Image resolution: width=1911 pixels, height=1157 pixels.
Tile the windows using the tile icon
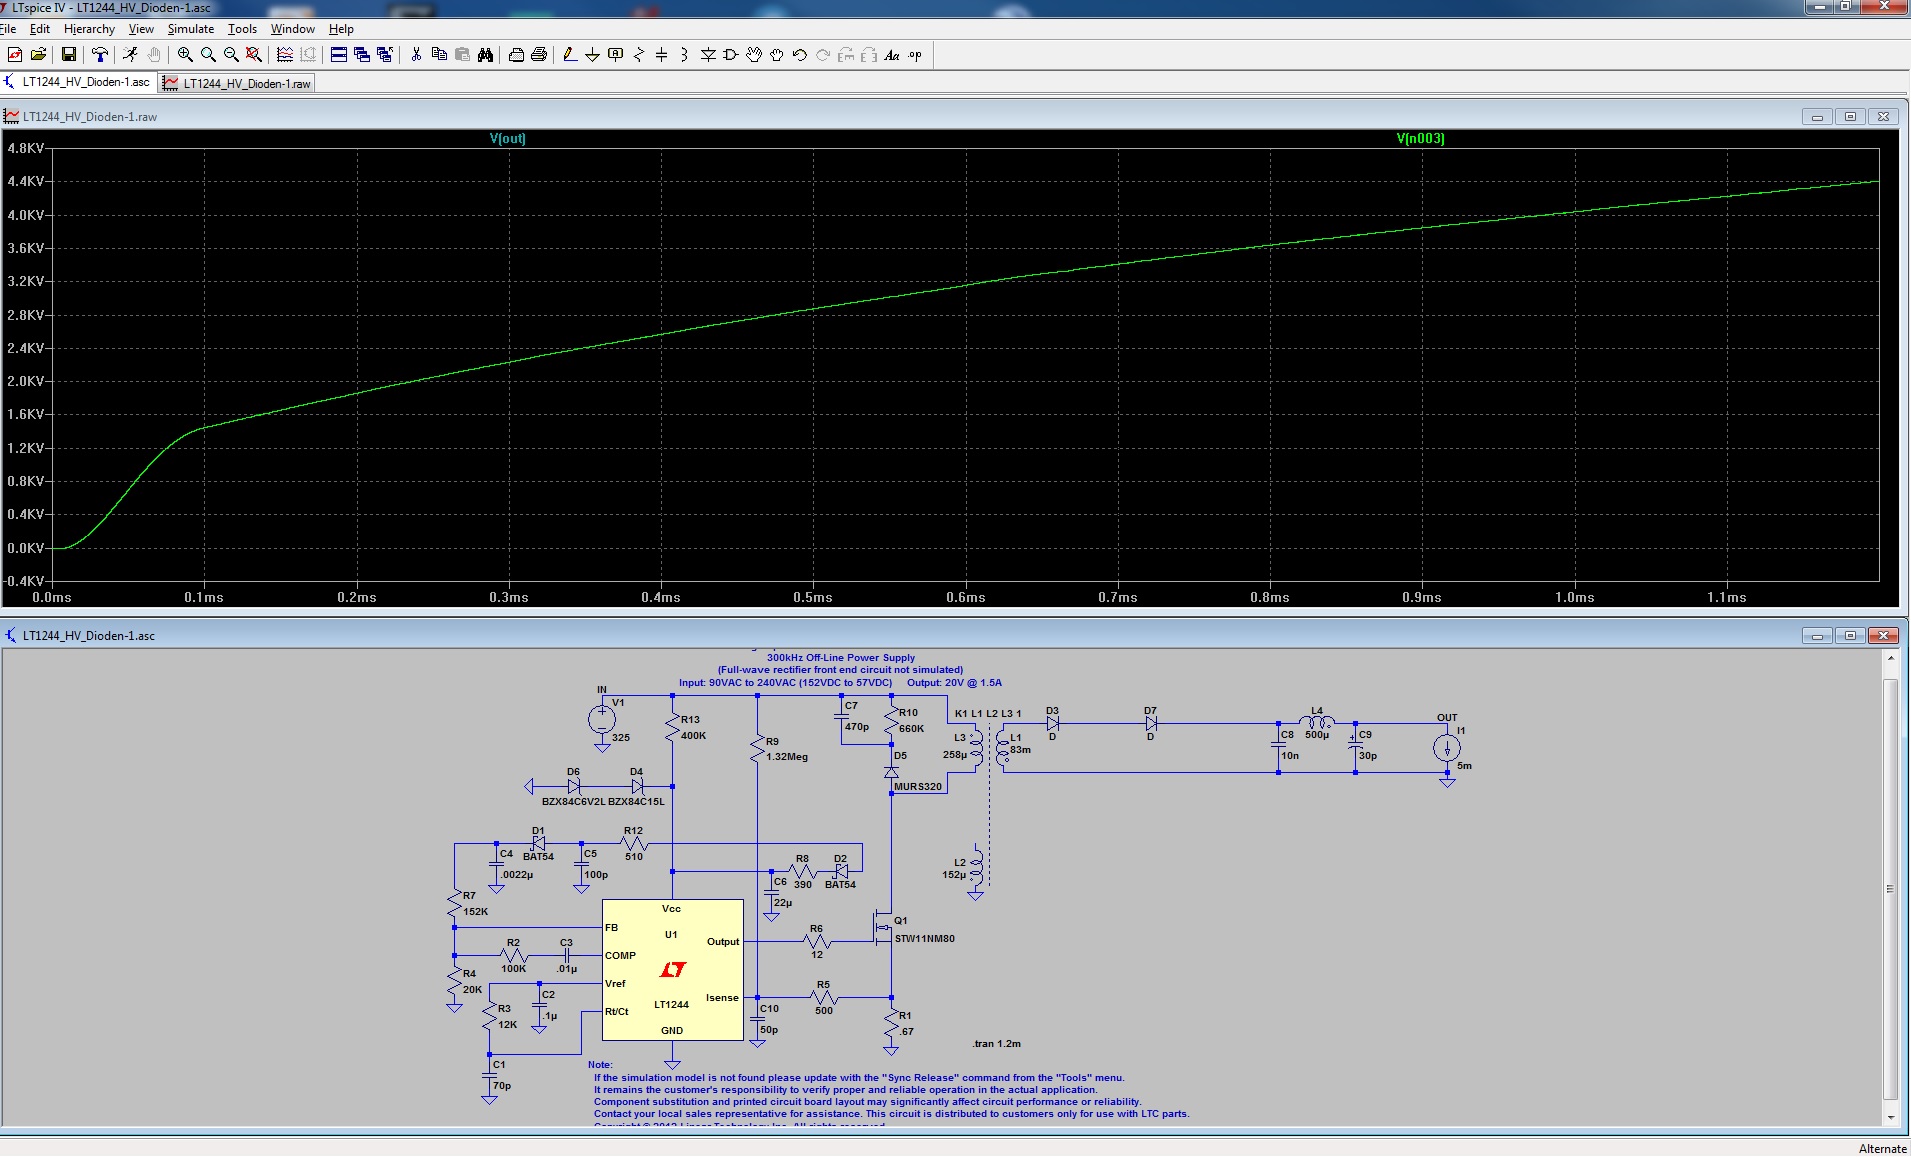[x=339, y=55]
